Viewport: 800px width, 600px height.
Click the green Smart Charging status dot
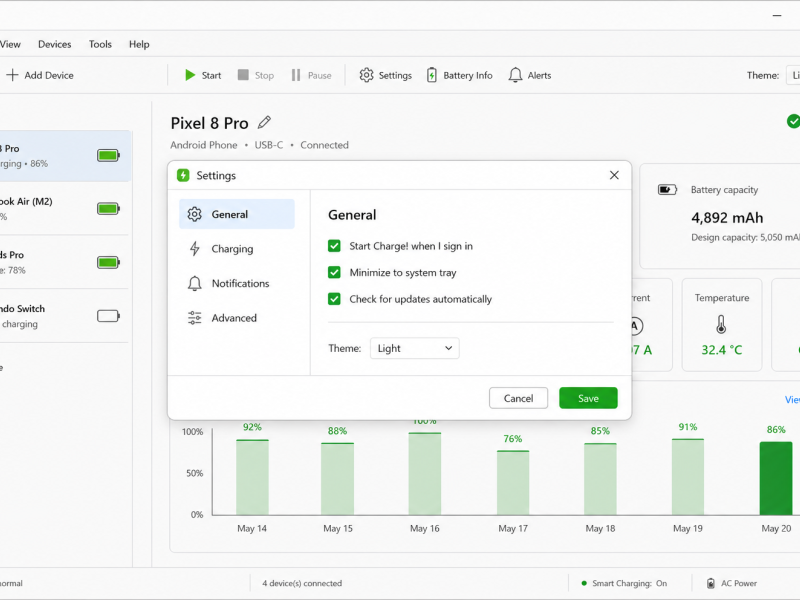pyautogui.click(x=584, y=583)
